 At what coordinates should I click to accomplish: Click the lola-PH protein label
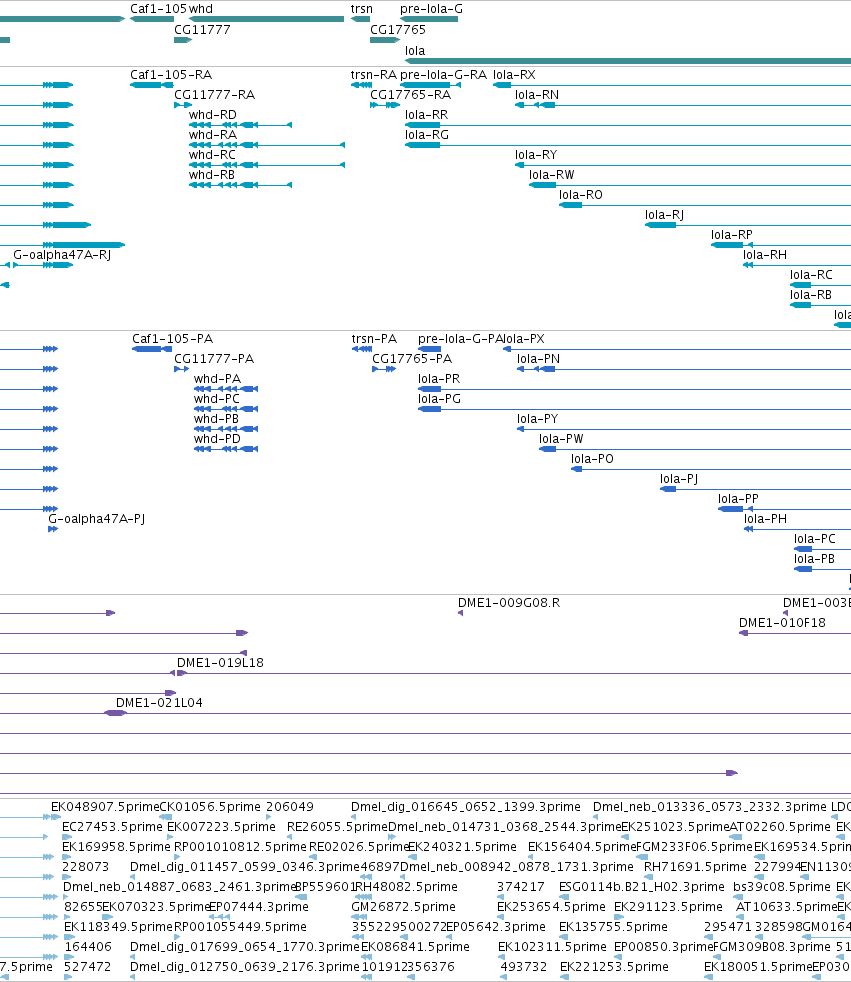tap(765, 520)
